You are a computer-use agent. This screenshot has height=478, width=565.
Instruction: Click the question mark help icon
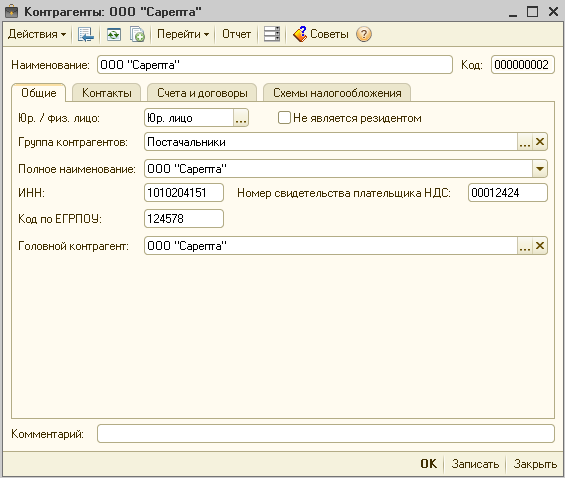click(364, 34)
